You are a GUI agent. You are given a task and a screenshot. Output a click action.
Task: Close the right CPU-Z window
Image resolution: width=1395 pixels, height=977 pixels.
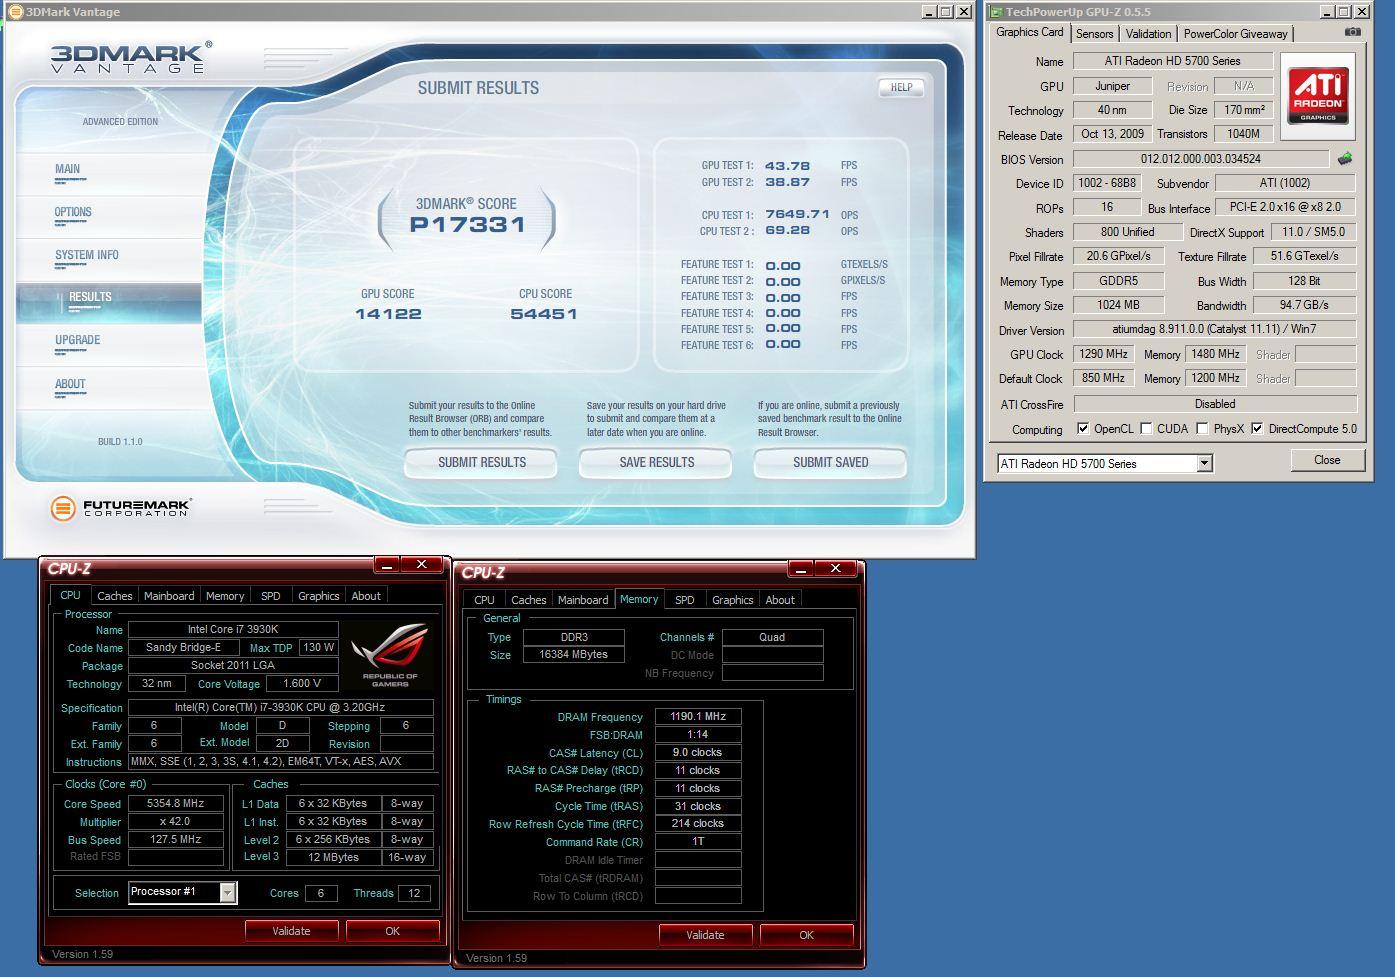tap(835, 569)
